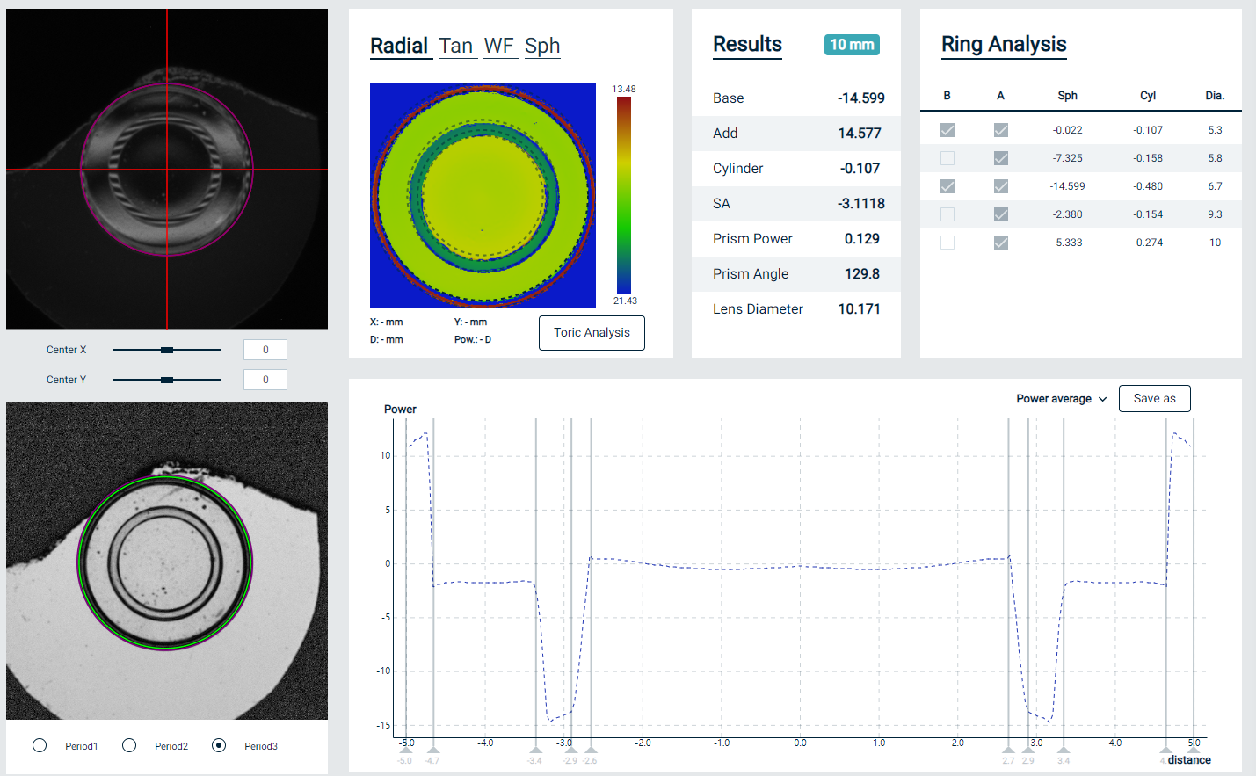The height and width of the screenshot is (776, 1256).
Task: Click the -2.6 zone marker triangle
Action: pyautogui.click(x=592, y=748)
